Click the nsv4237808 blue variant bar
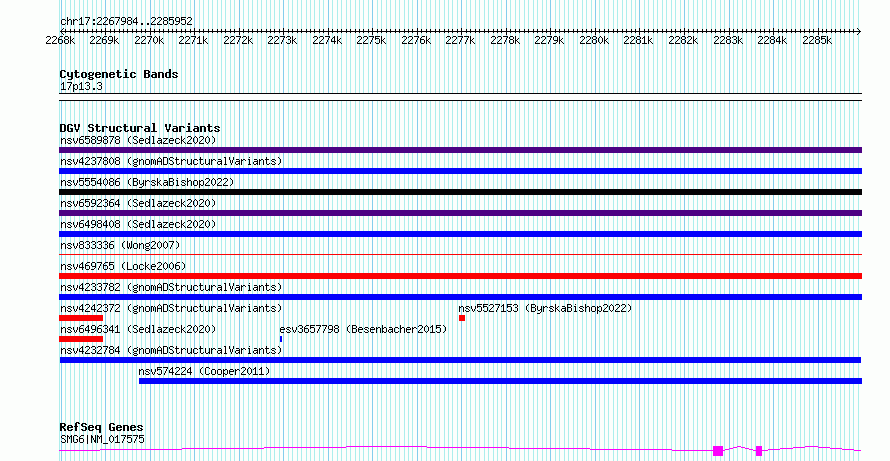This screenshot has width=890, height=461. (x=460, y=171)
